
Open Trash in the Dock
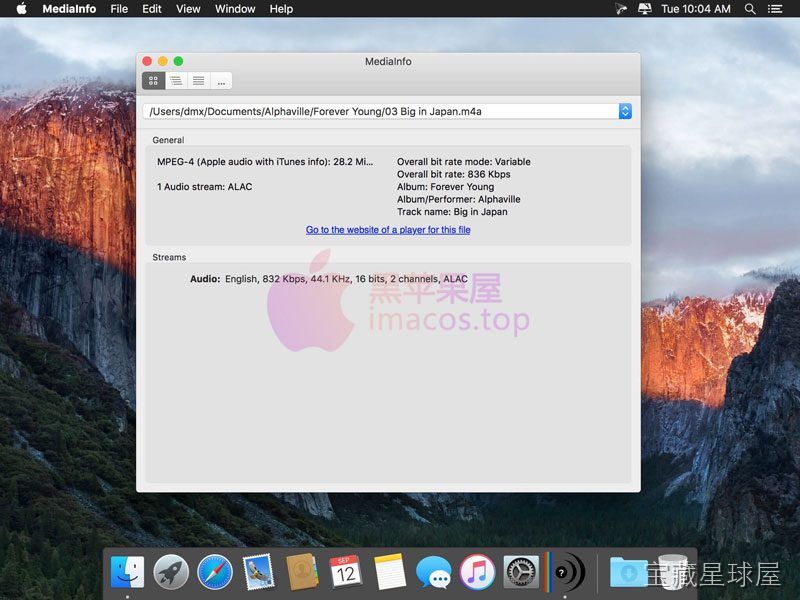point(672,572)
